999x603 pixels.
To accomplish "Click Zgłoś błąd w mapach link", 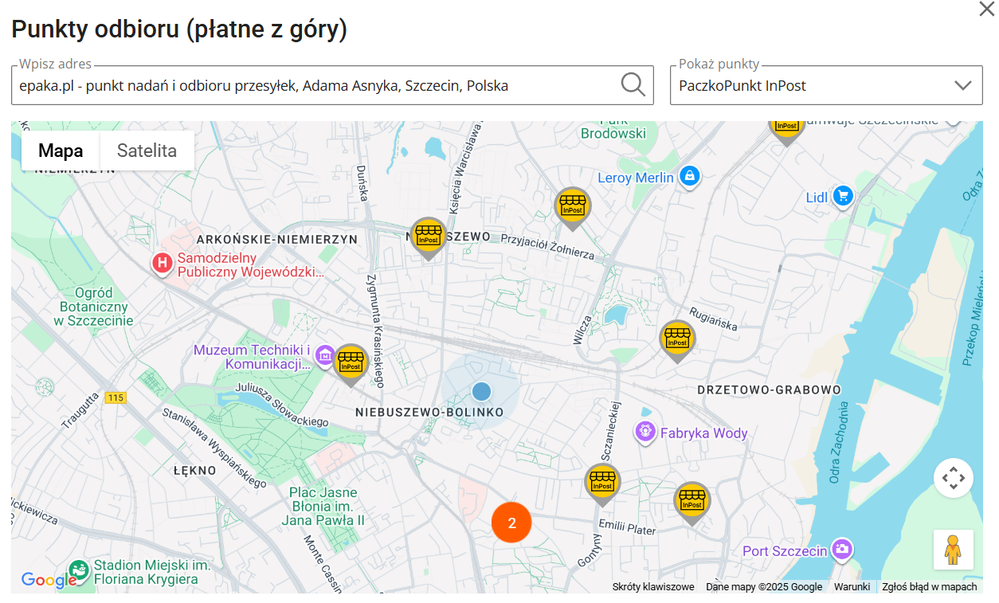I will coord(929,586).
